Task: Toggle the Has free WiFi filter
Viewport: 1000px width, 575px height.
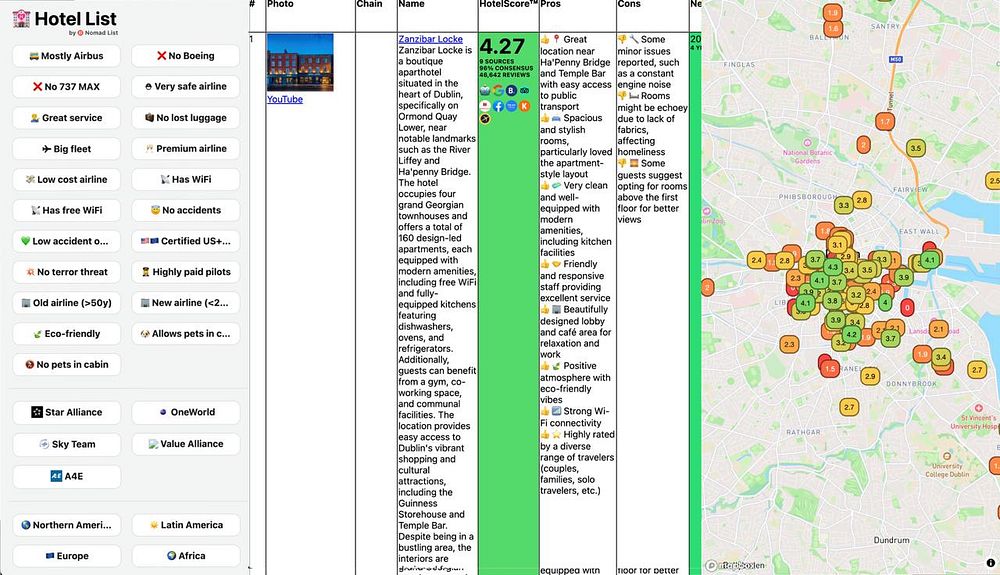Action: [x=66, y=210]
